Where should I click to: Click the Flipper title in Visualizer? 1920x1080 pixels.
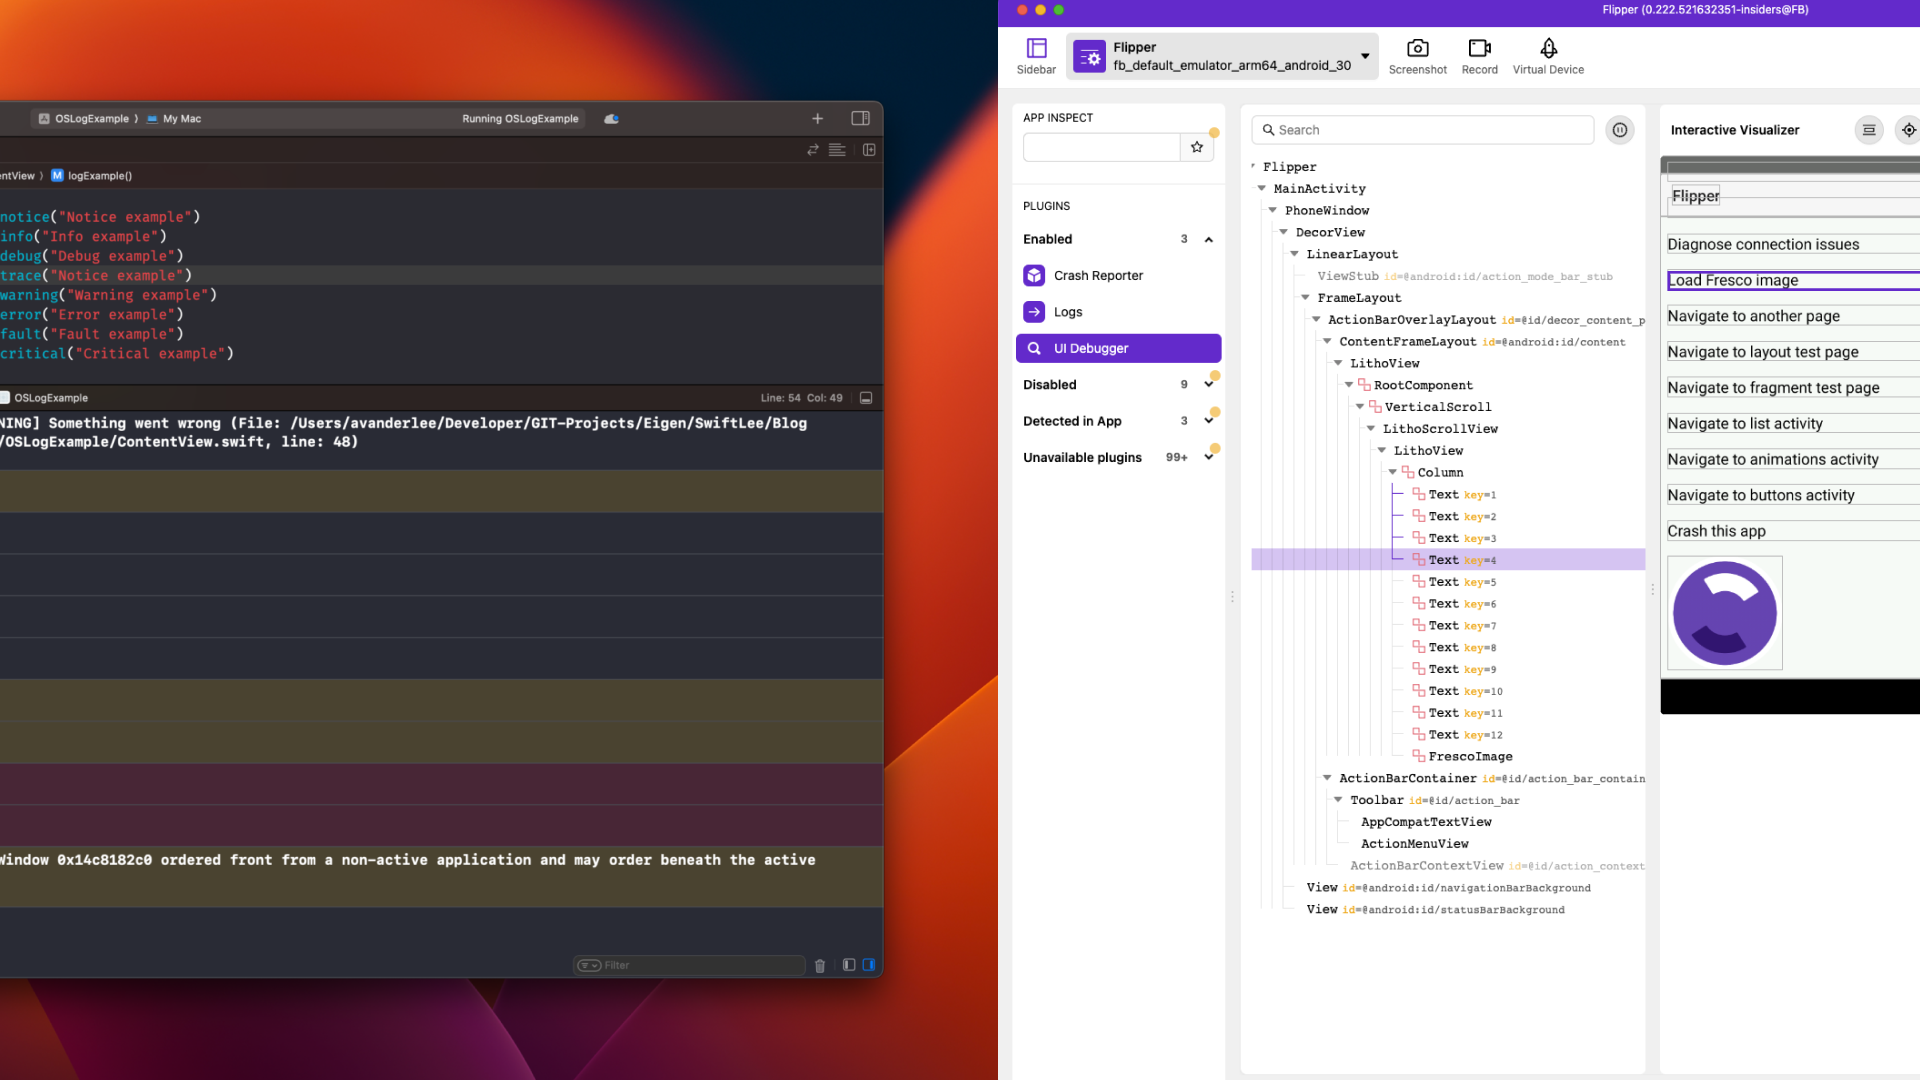pos(1695,196)
